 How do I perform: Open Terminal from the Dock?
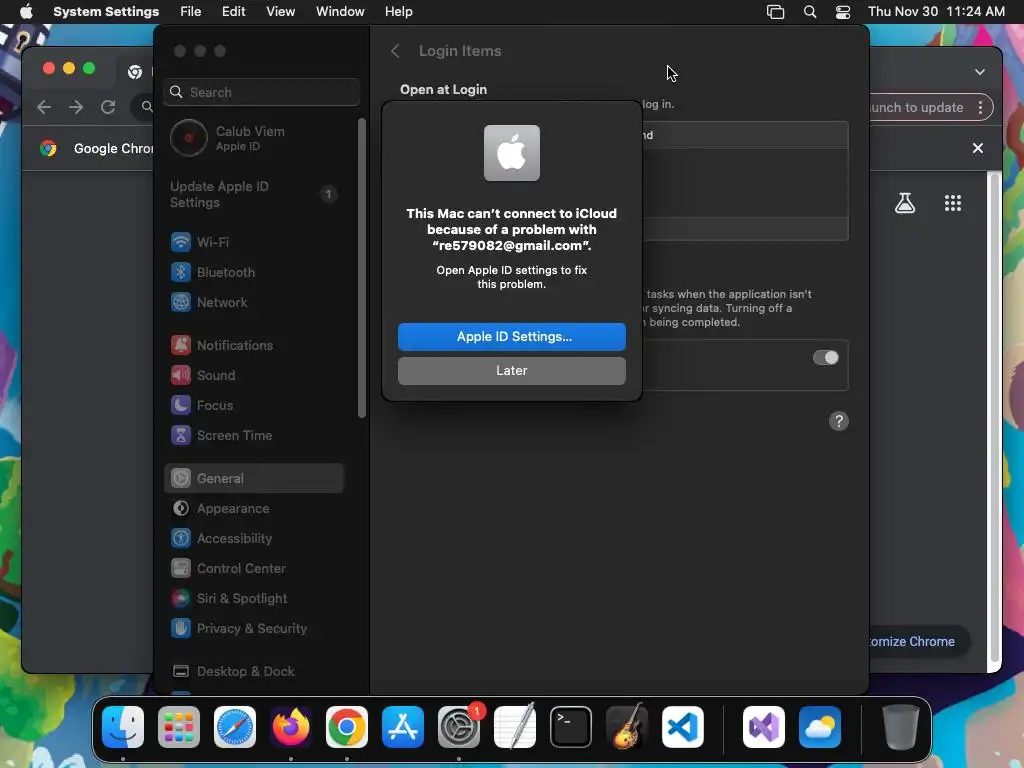571,727
